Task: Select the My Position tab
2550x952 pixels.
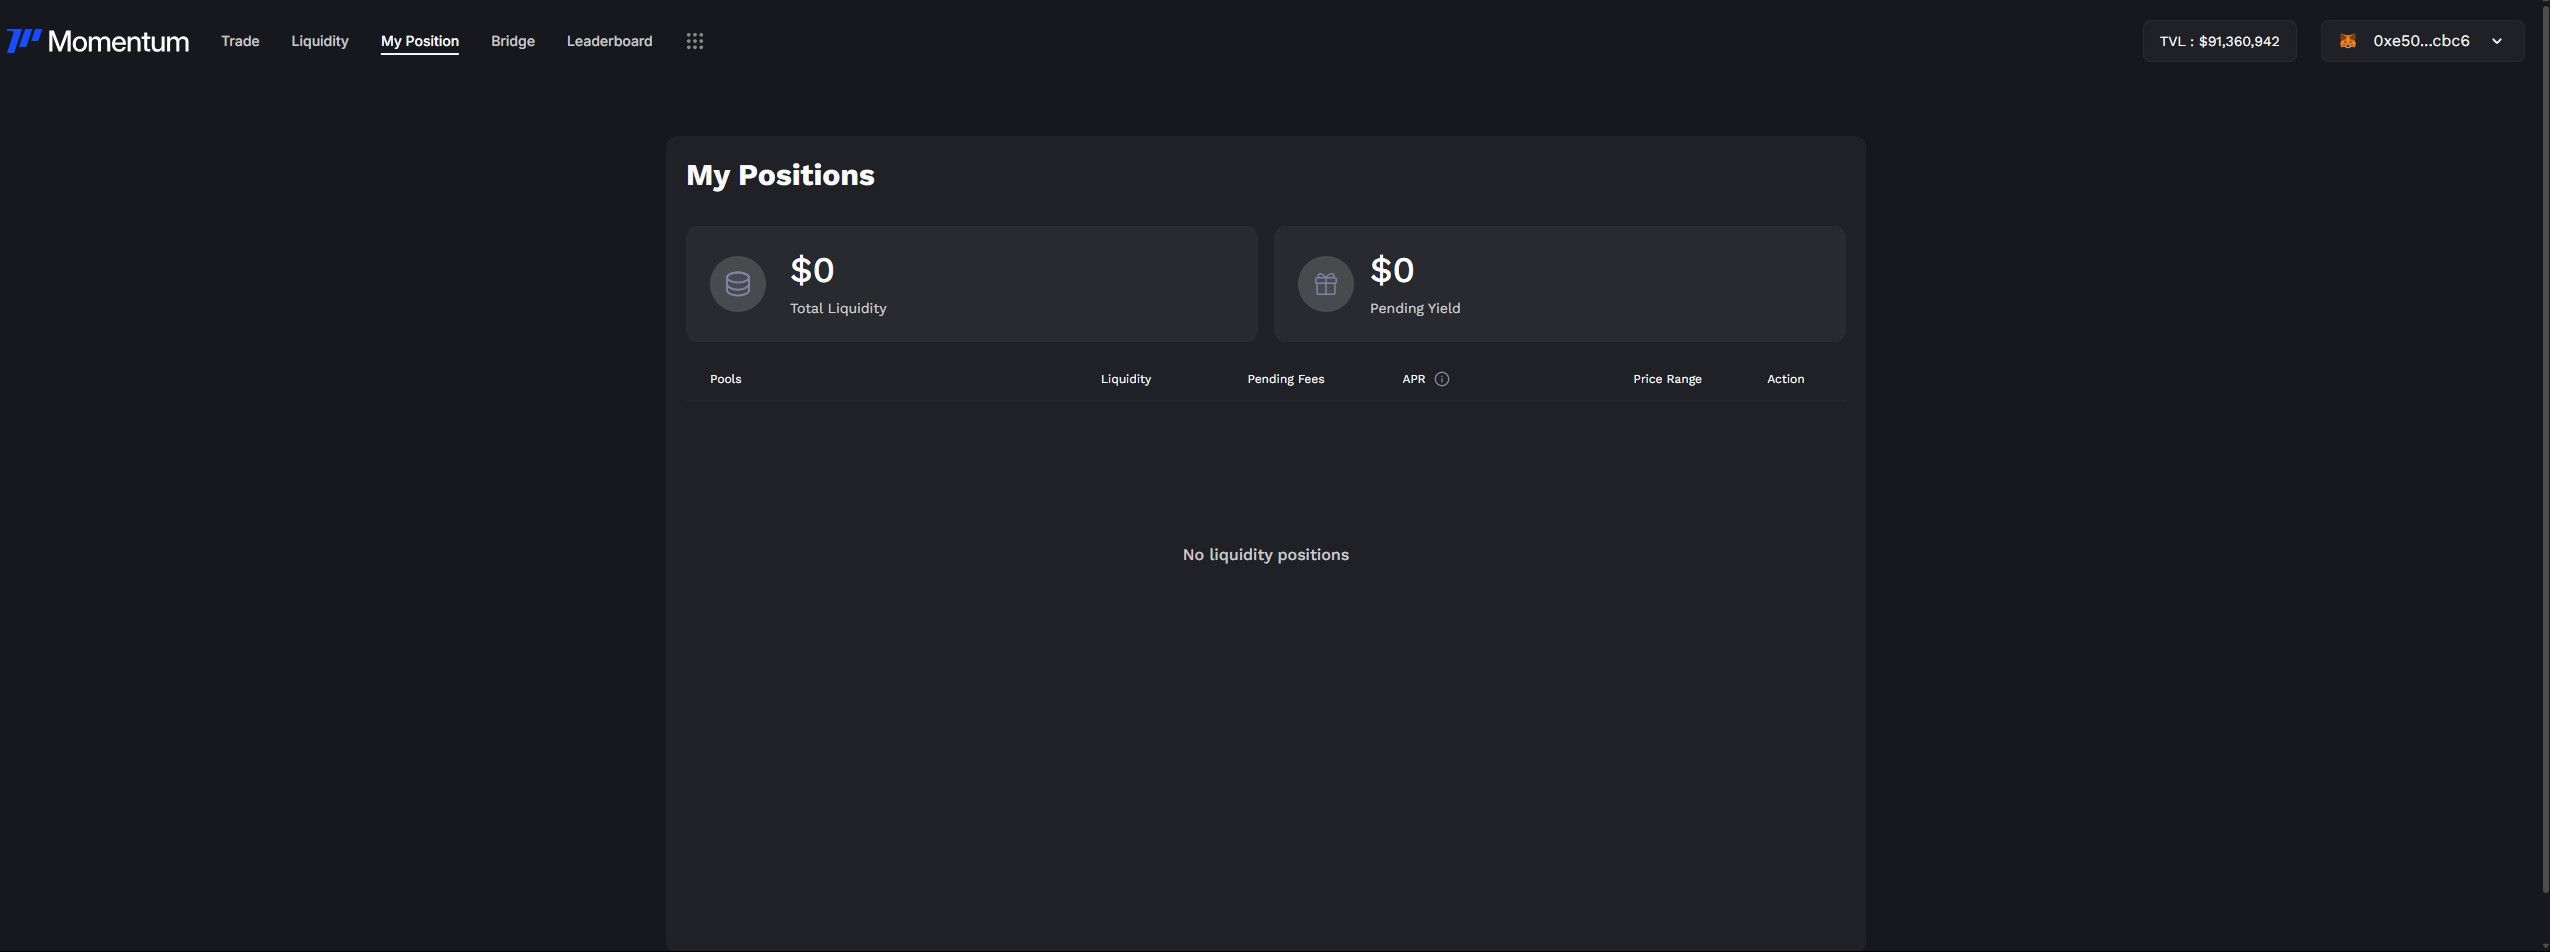Action: tap(419, 41)
